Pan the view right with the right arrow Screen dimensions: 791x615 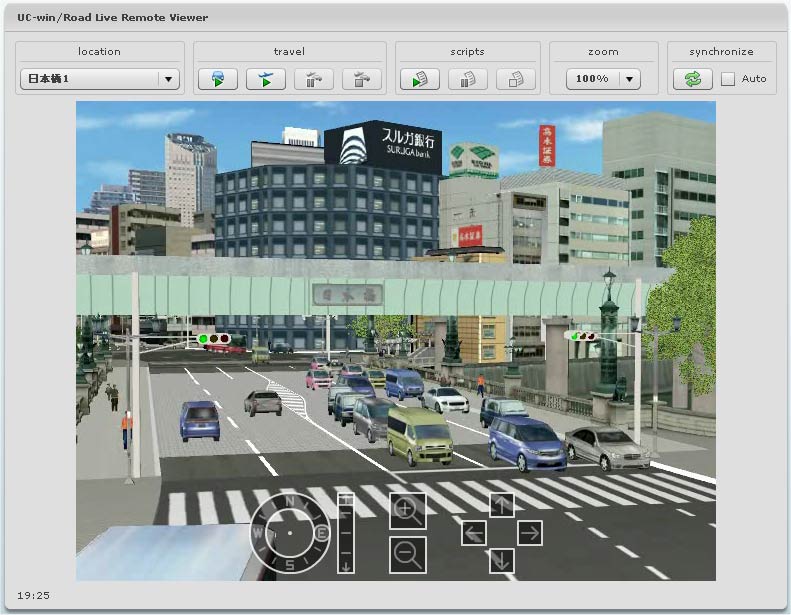530,533
